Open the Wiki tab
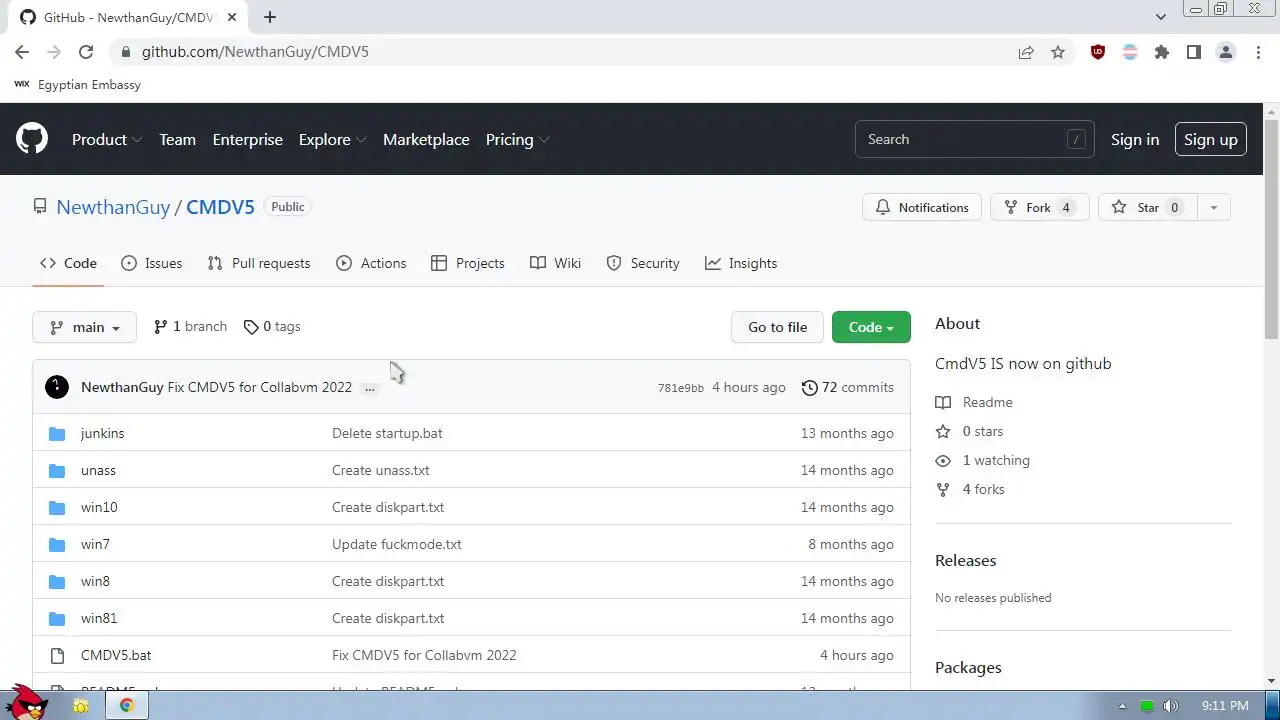Viewport: 1280px width, 720px height. click(555, 263)
